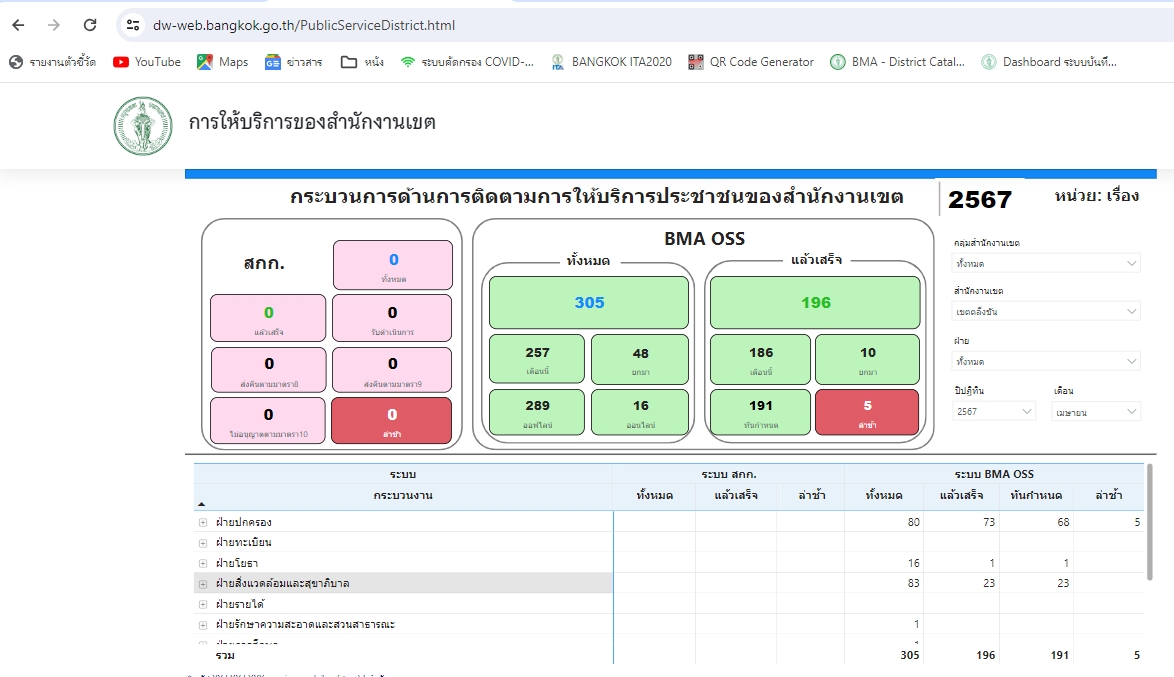Click BMA OSS ล่าช้า column header
This screenshot has width=1174, height=677.
point(1109,495)
